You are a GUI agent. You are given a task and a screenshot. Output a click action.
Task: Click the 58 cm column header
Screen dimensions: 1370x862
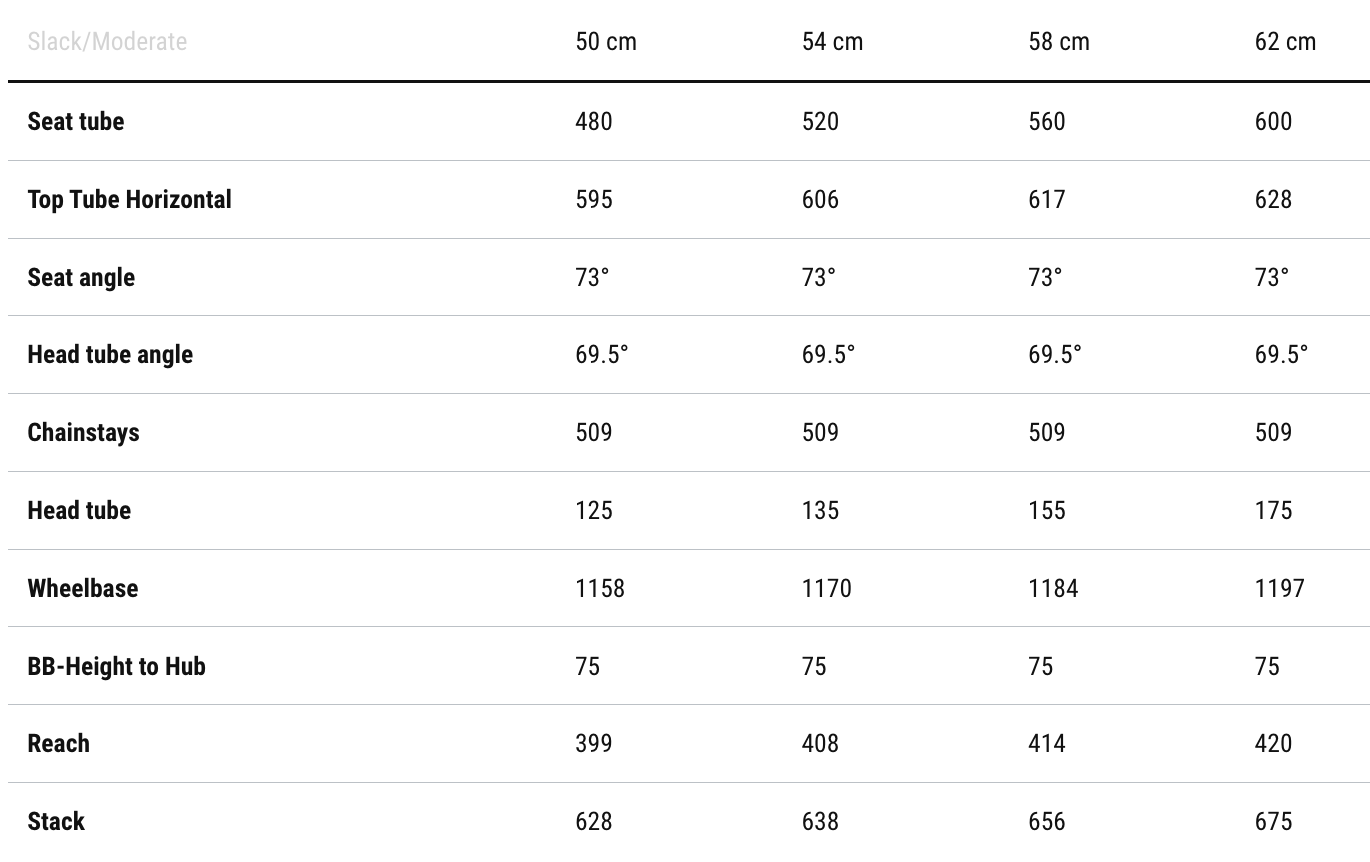(x=1059, y=42)
